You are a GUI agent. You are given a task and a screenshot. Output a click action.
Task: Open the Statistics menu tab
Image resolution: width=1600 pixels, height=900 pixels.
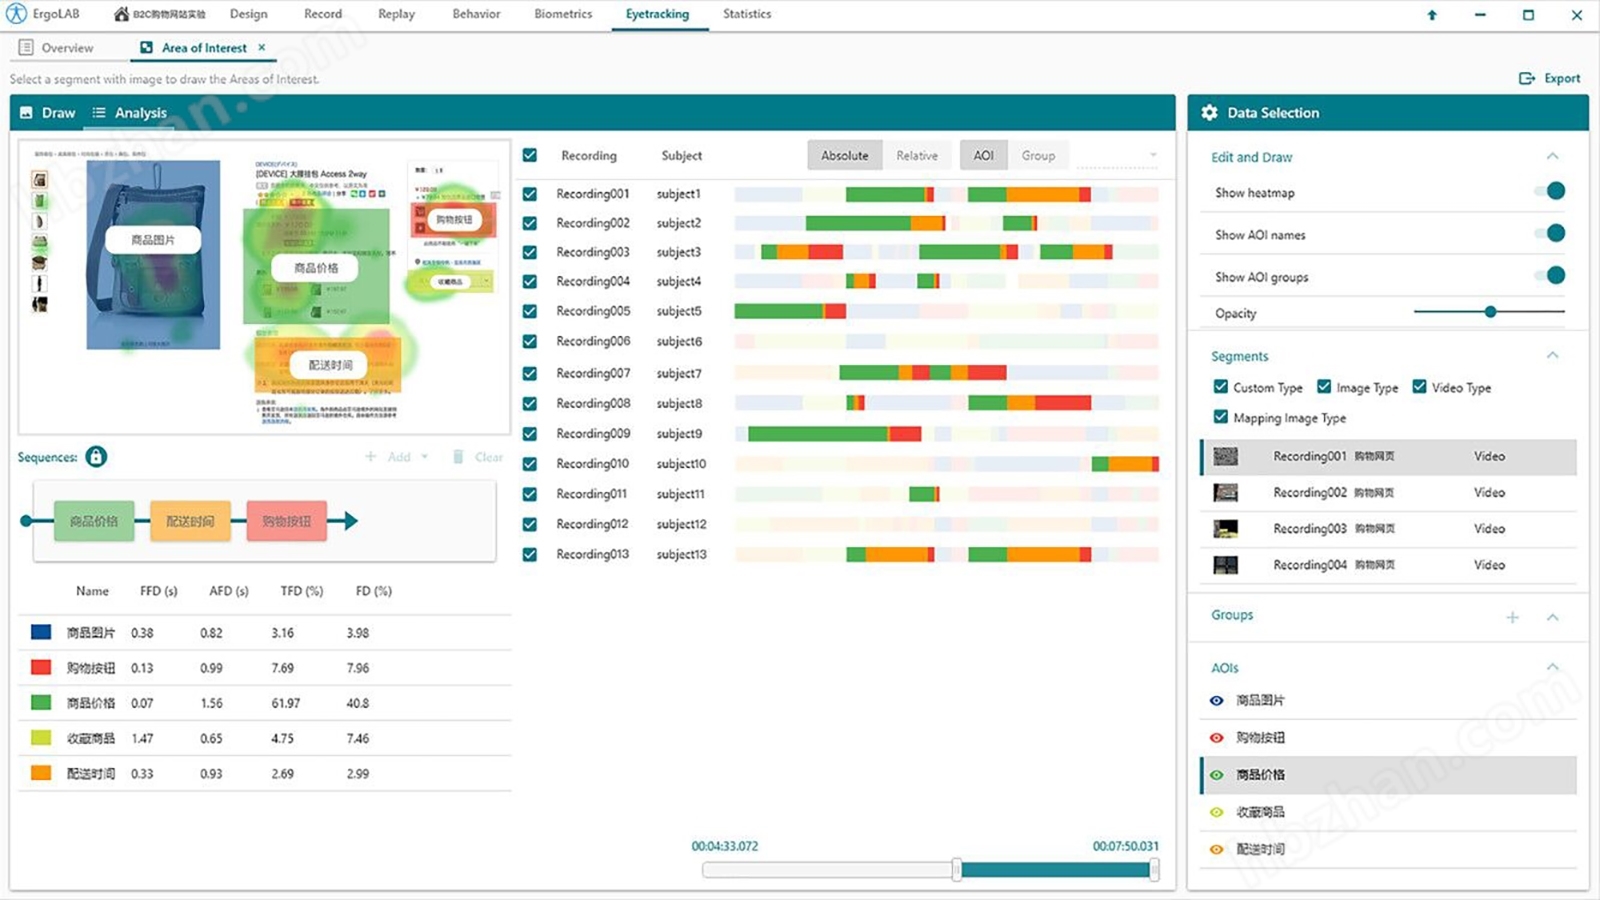point(746,14)
